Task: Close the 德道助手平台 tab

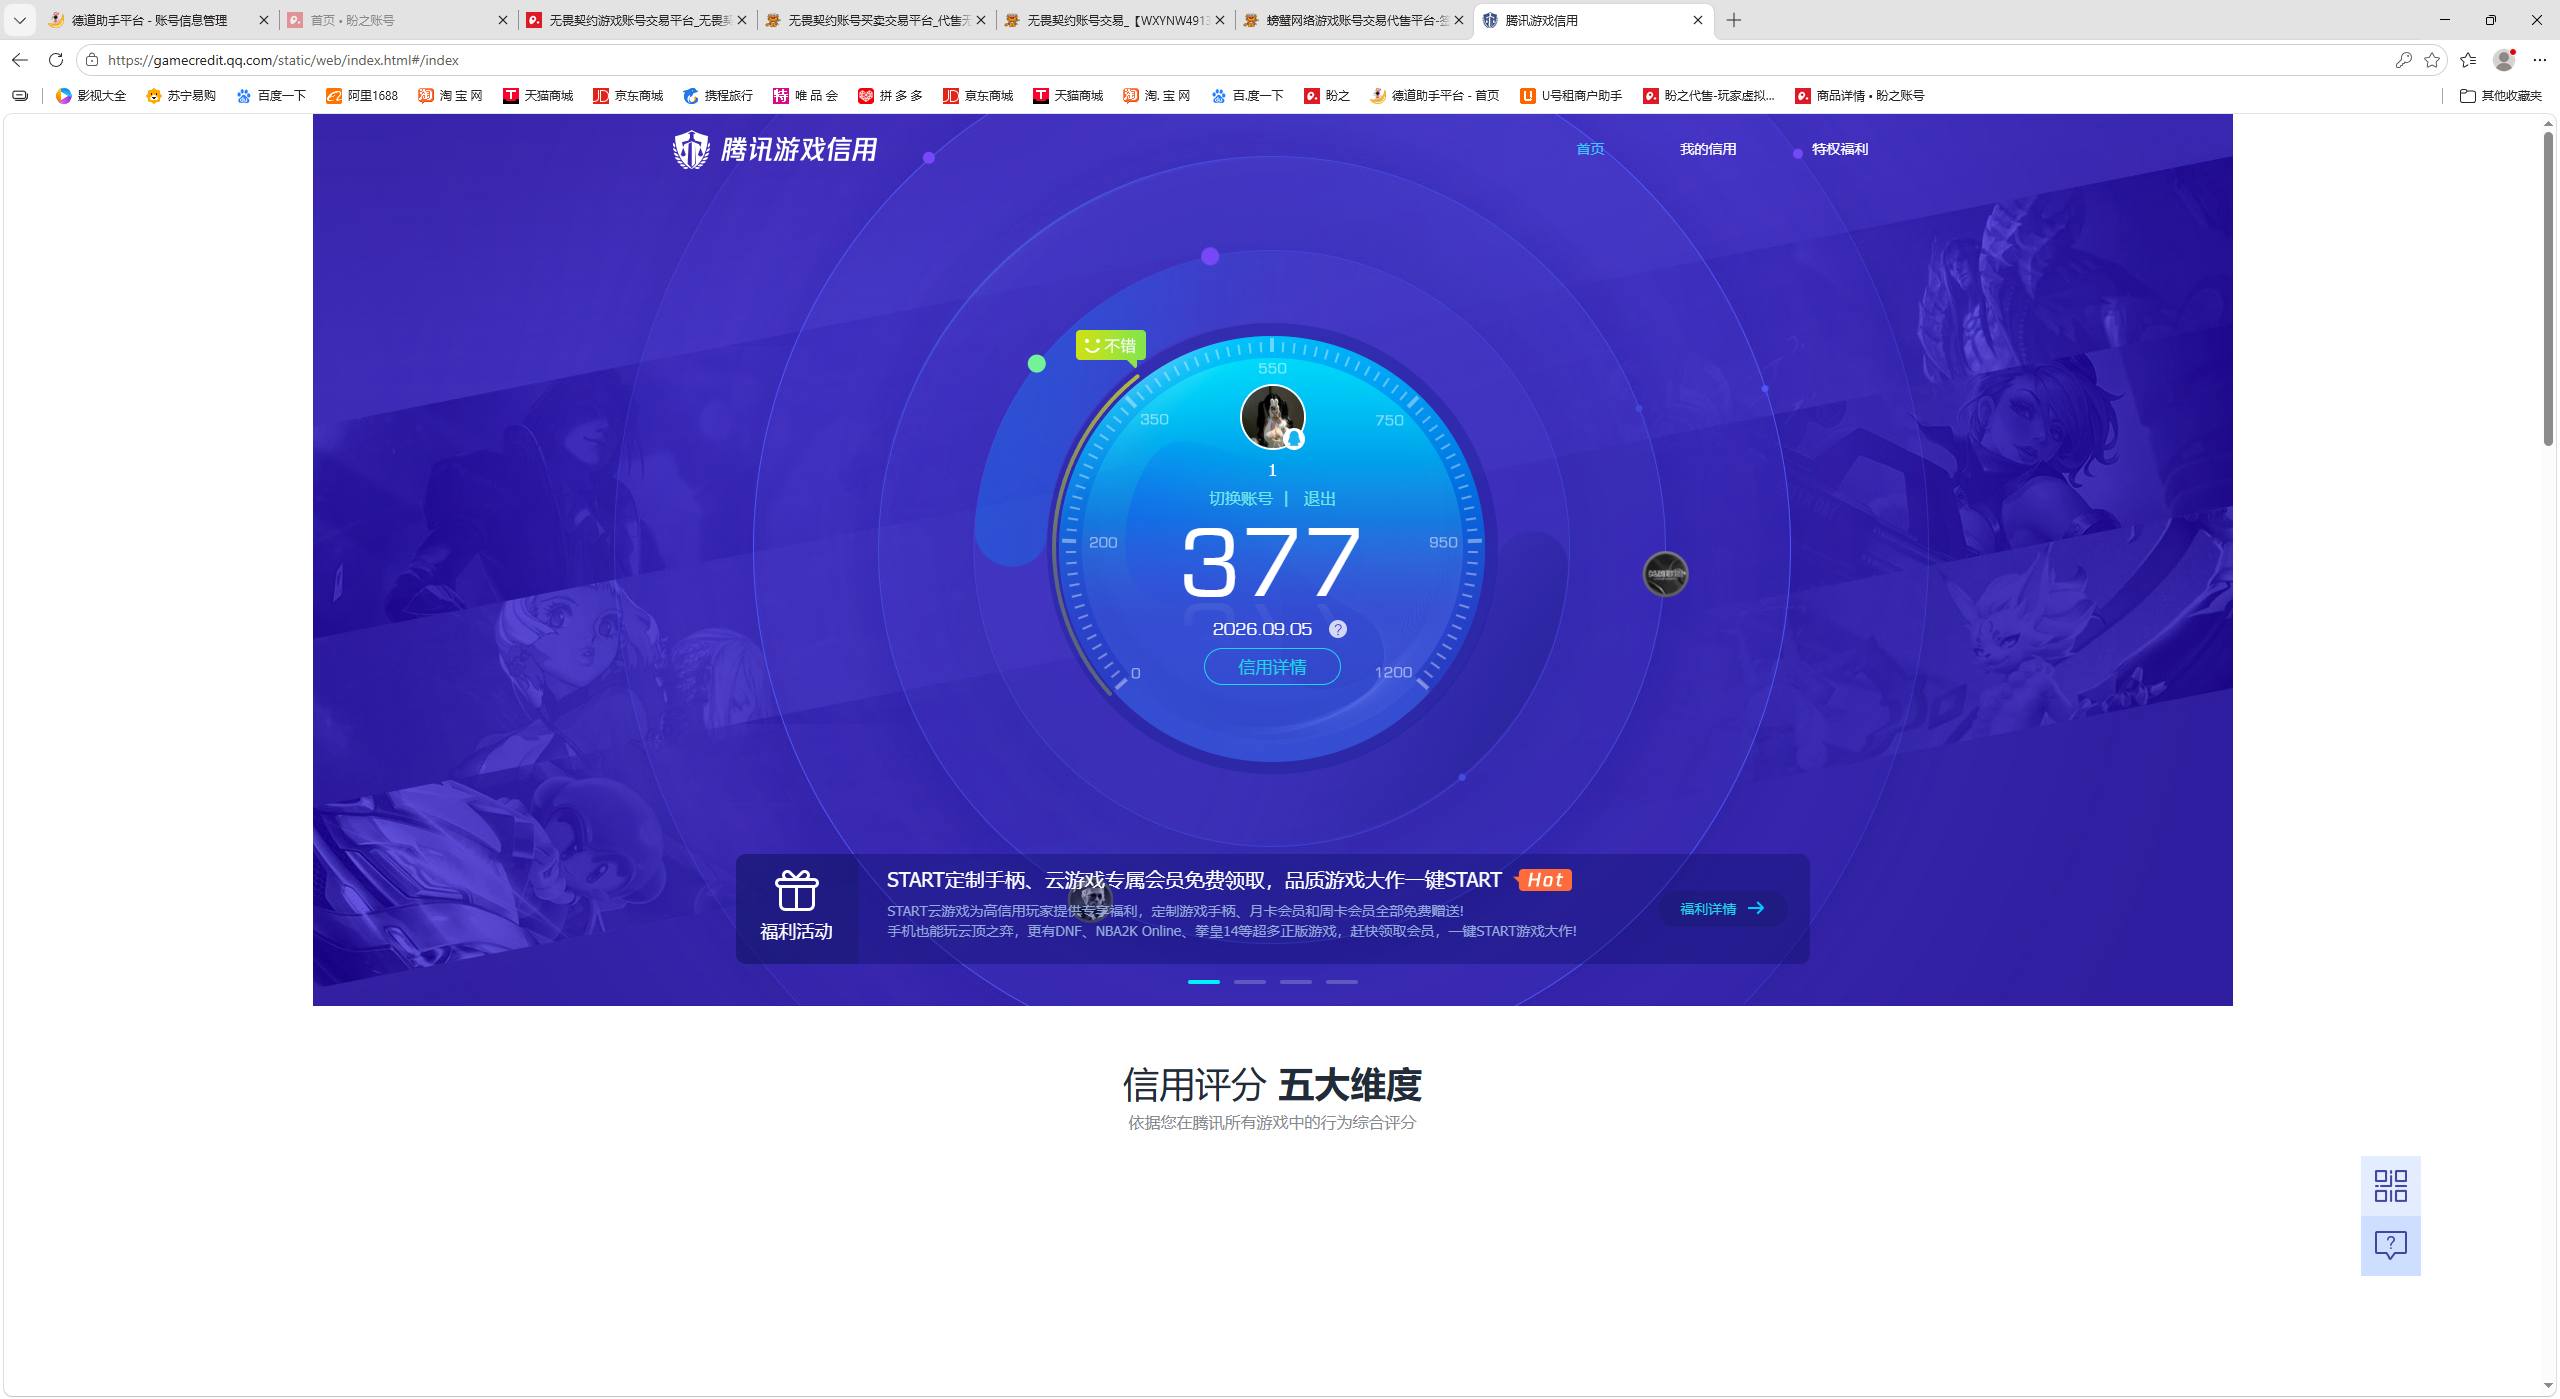Action: [264, 20]
